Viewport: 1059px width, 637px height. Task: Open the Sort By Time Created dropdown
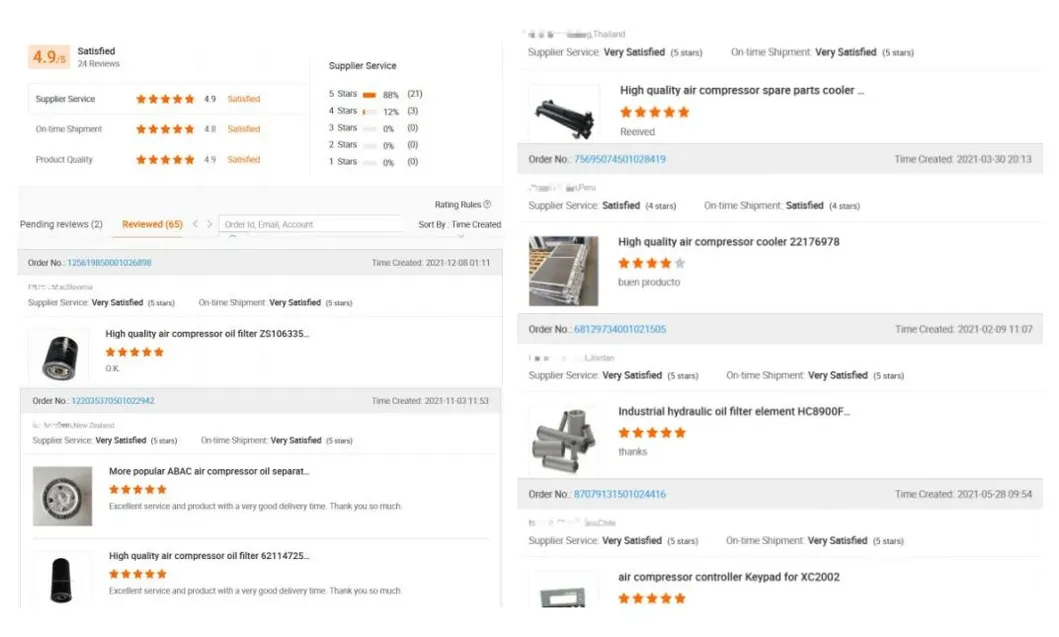click(x=459, y=225)
